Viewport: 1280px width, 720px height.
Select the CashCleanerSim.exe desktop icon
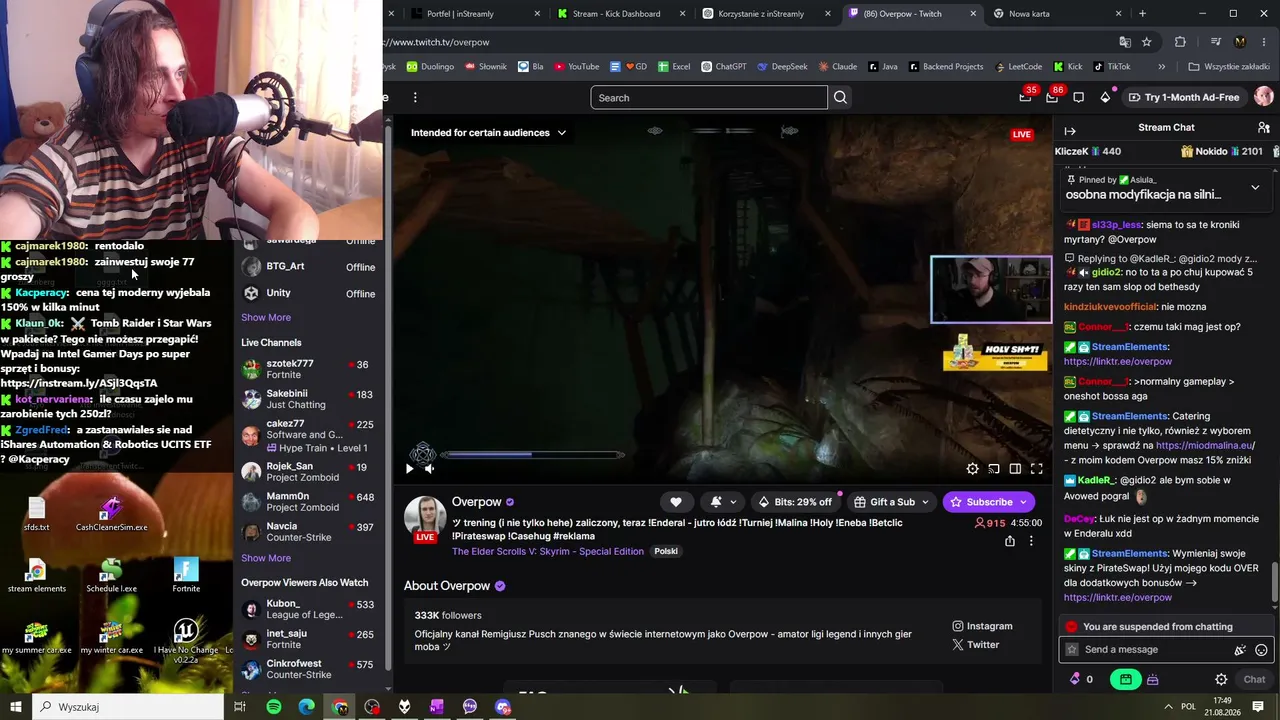pos(111,514)
